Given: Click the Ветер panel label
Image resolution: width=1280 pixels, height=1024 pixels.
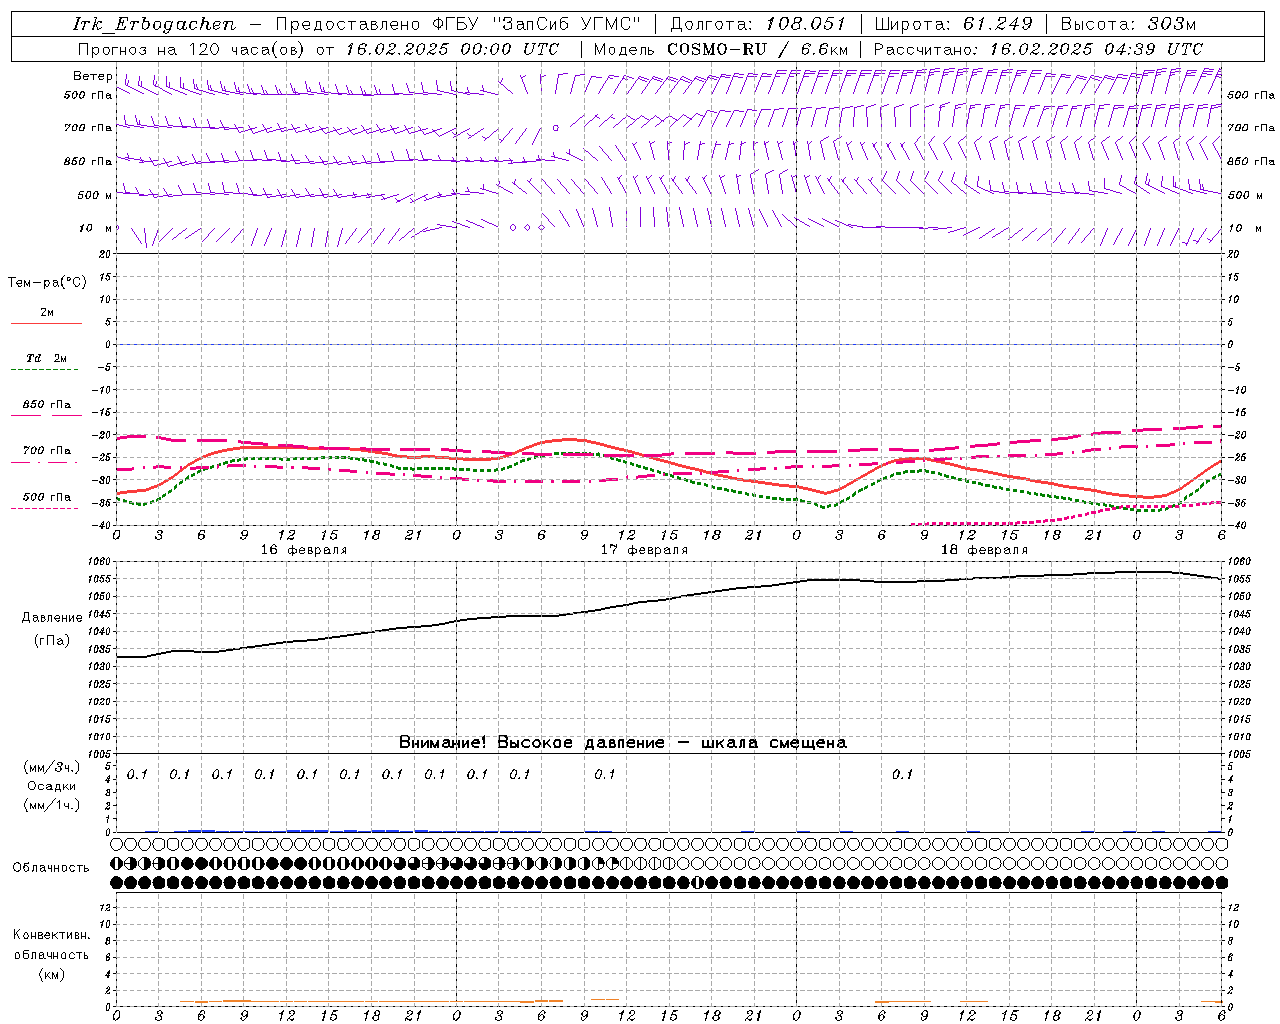Looking at the screenshot, I should 93,76.
